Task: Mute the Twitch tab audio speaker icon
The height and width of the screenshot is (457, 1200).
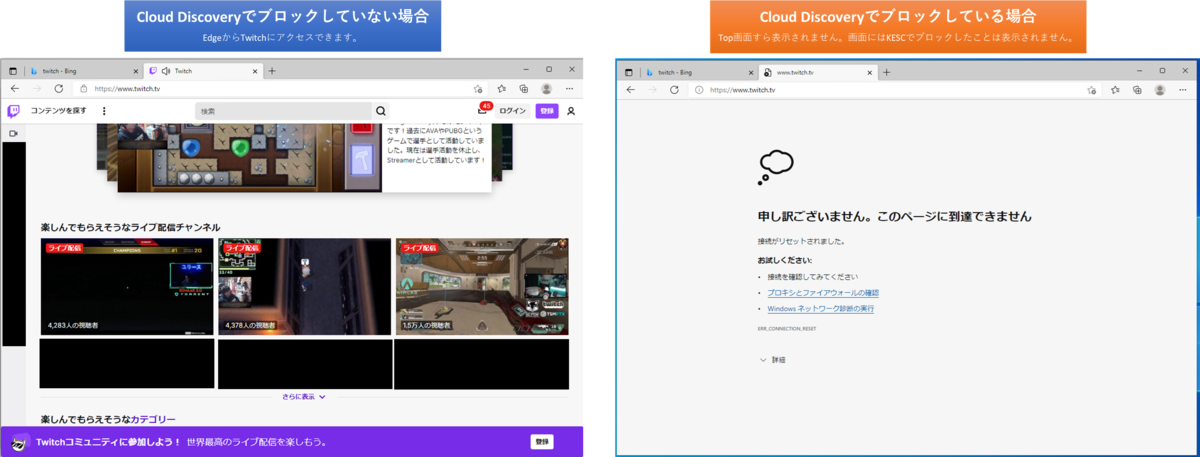Action: pos(165,71)
